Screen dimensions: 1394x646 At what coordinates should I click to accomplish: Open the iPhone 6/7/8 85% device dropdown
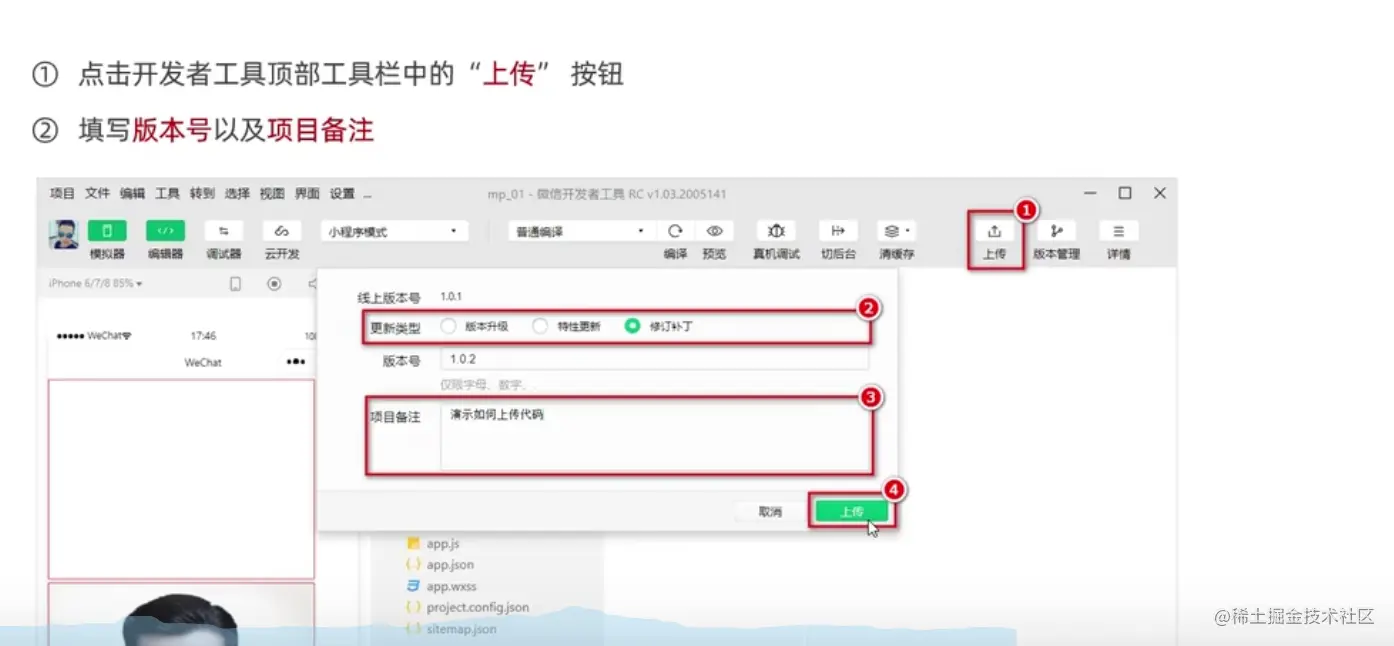(x=96, y=284)
